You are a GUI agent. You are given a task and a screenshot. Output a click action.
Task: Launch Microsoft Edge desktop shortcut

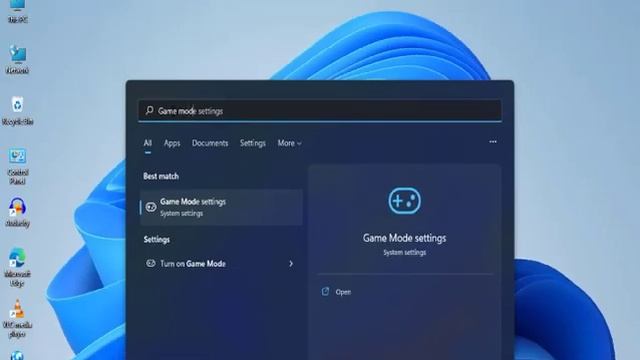pos(17,267)
